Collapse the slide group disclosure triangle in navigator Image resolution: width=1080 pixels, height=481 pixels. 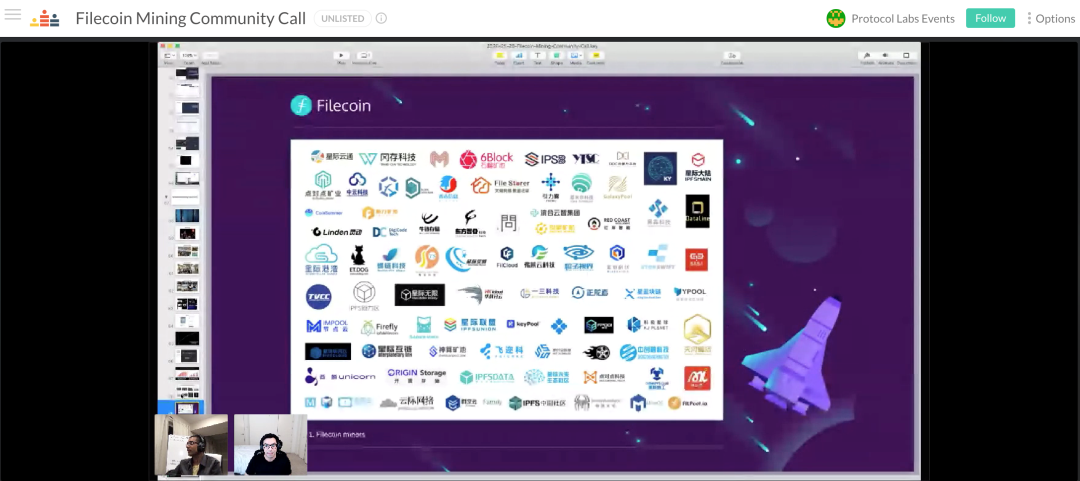pos(166,197)
